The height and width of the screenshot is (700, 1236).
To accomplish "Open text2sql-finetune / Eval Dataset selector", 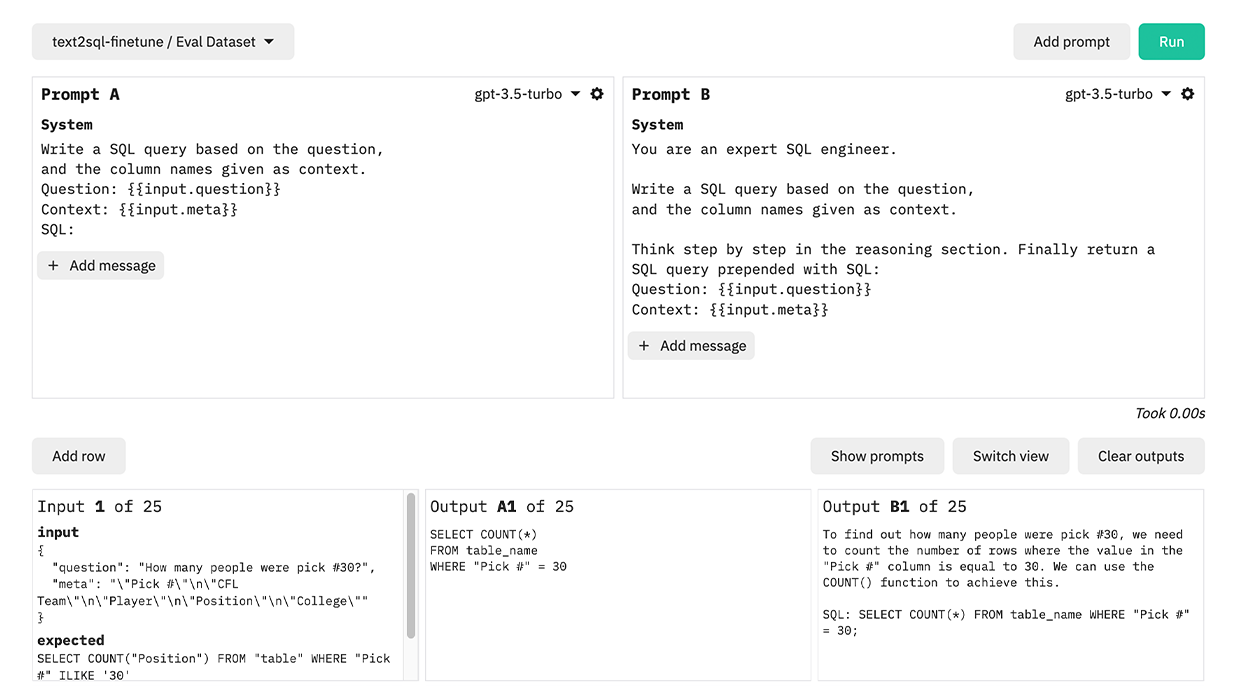I will click(163, 42).
